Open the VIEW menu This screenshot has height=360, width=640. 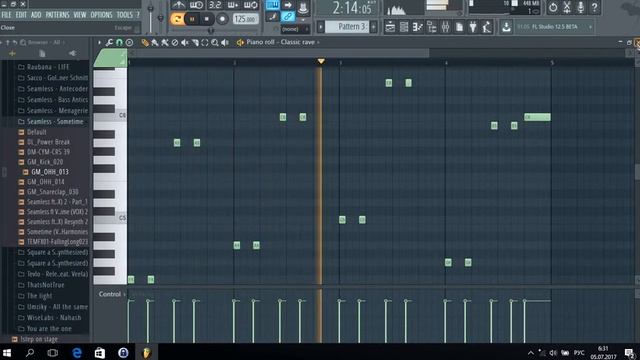pyautogui.click(x=80, y=15)
